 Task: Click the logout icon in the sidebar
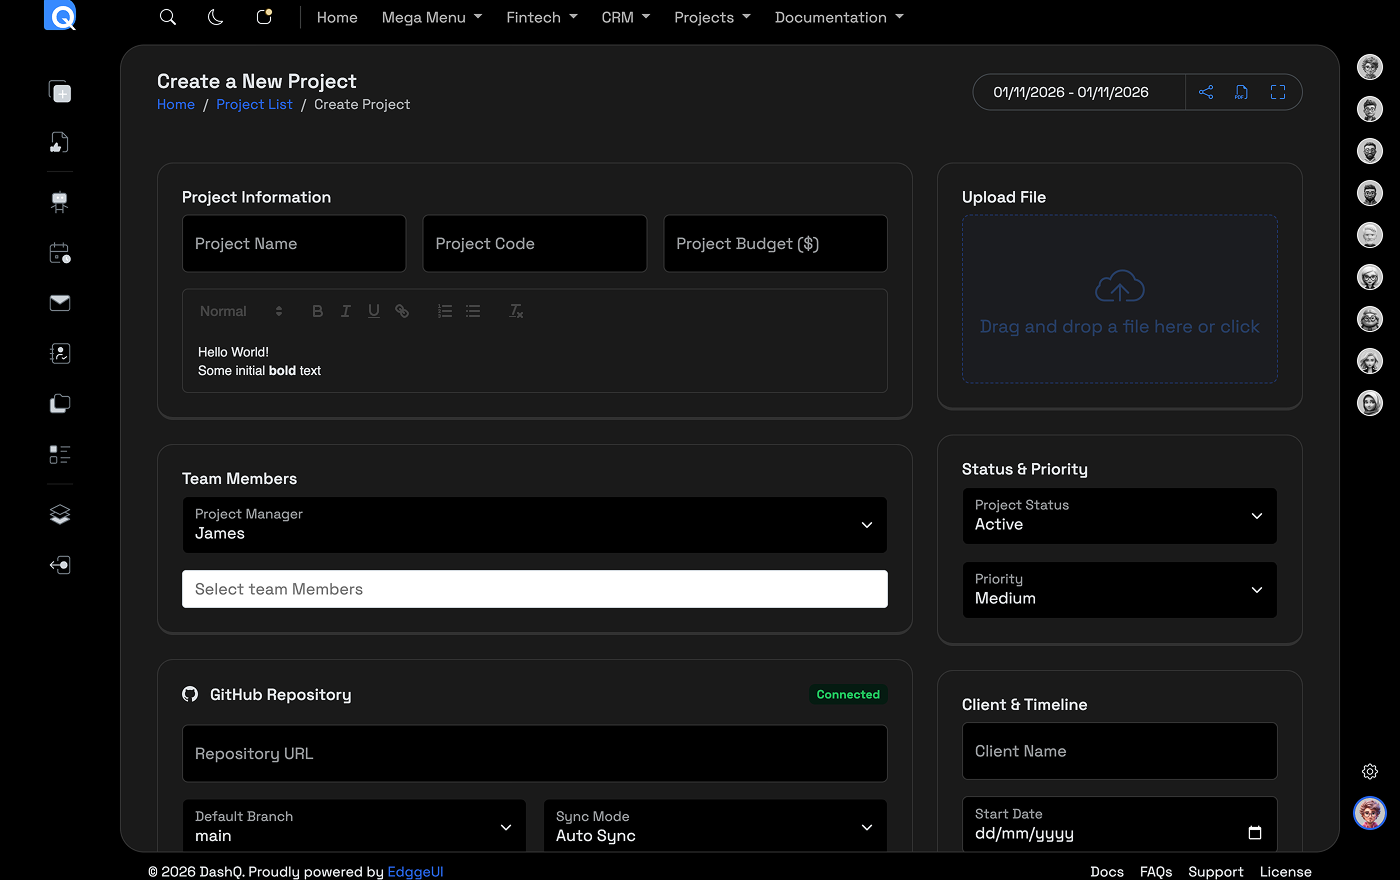(60, 565)
